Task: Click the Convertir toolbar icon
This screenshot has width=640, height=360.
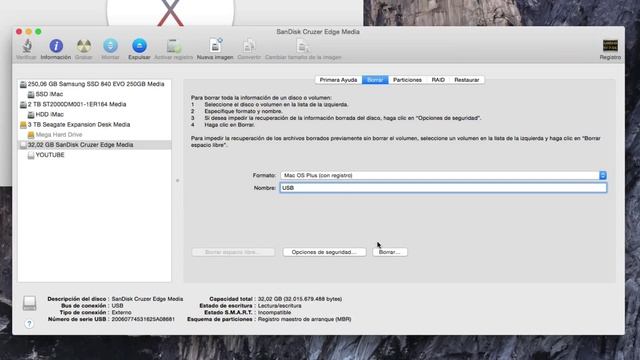Action: (249, 46)
